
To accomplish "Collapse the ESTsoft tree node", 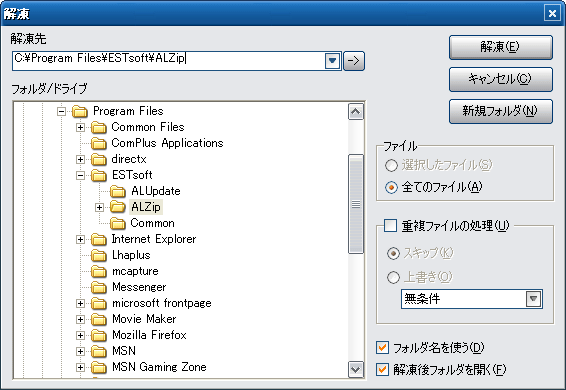I will click(x=80, y=176).
